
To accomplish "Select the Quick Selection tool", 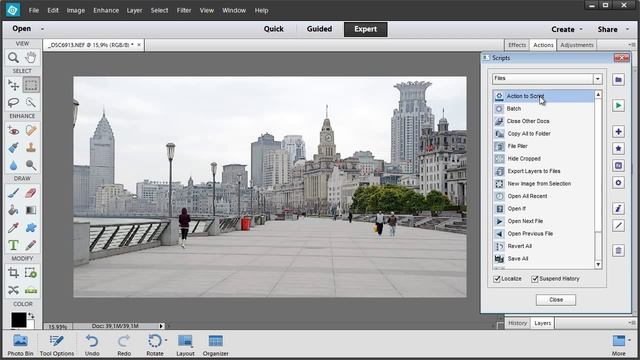I will pyautogui.click(x=31, y=102).
